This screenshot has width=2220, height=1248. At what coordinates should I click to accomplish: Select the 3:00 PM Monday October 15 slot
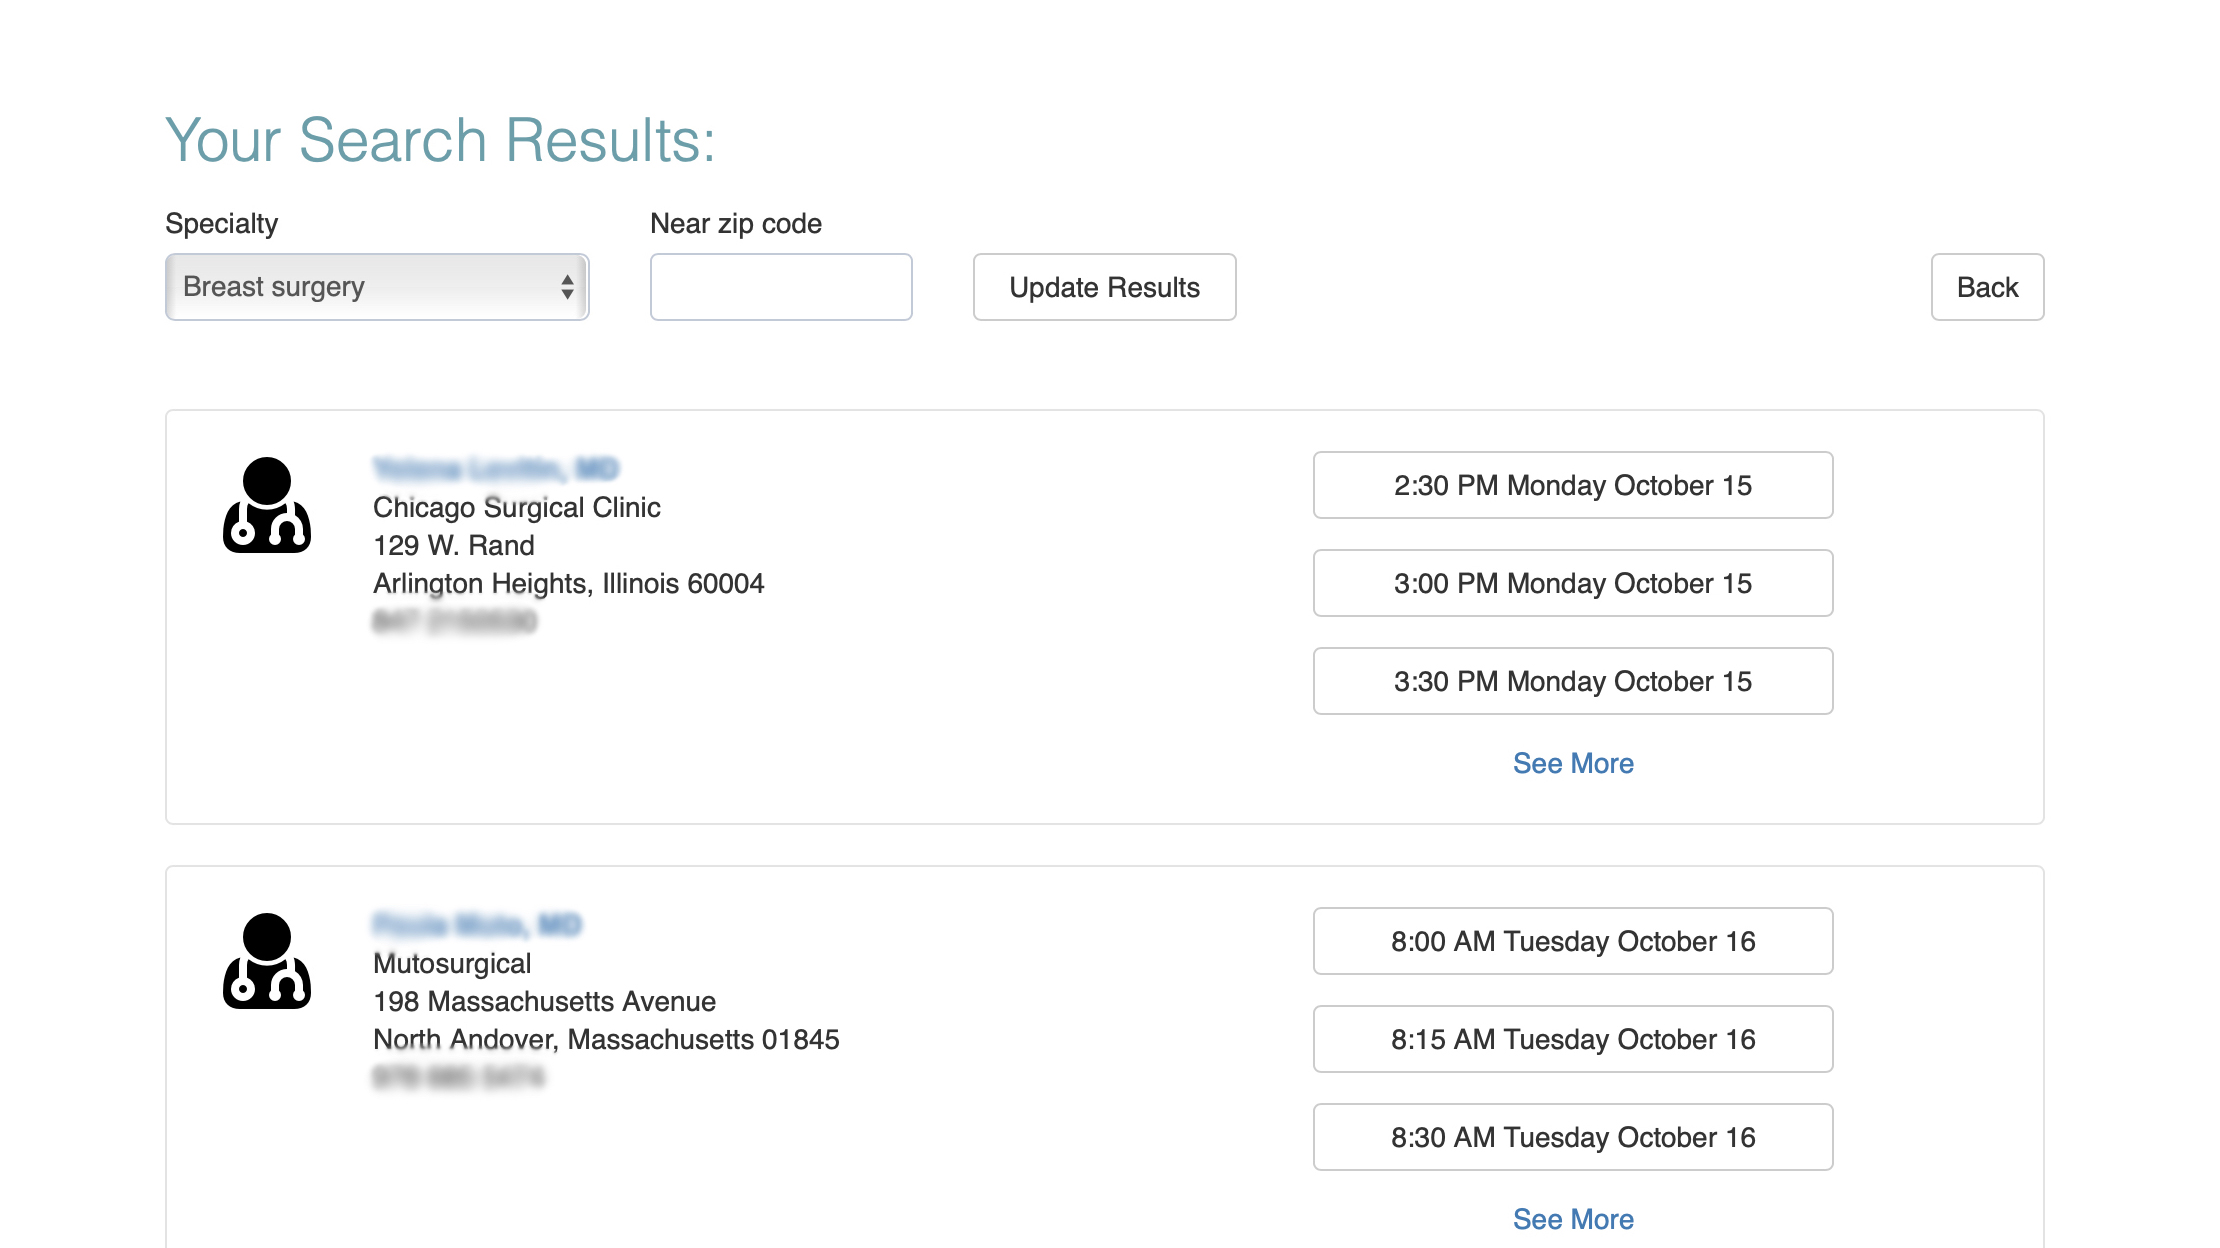pos(1573,583)
